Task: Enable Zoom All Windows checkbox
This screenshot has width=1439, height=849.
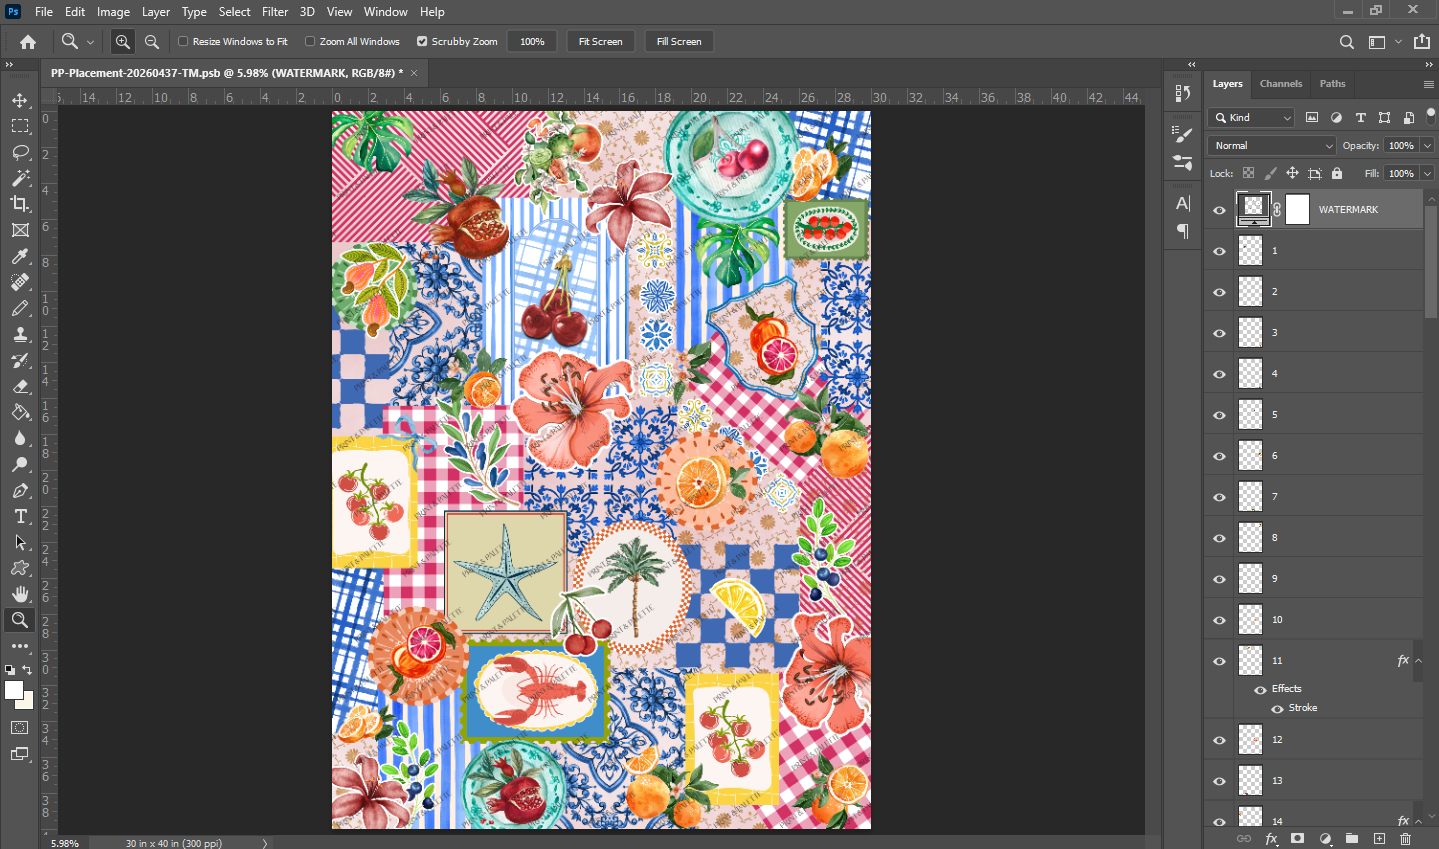Action: (x=310, y=42)
